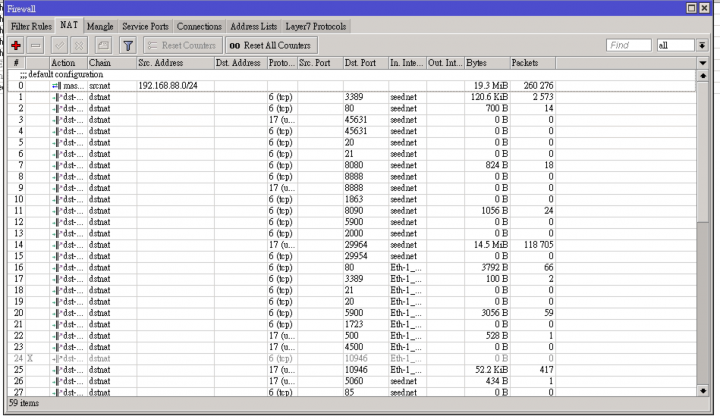This screenshot has width=720, height=419.
Task: Click 19.3 MiB bytes value
Action: point(491,86)
